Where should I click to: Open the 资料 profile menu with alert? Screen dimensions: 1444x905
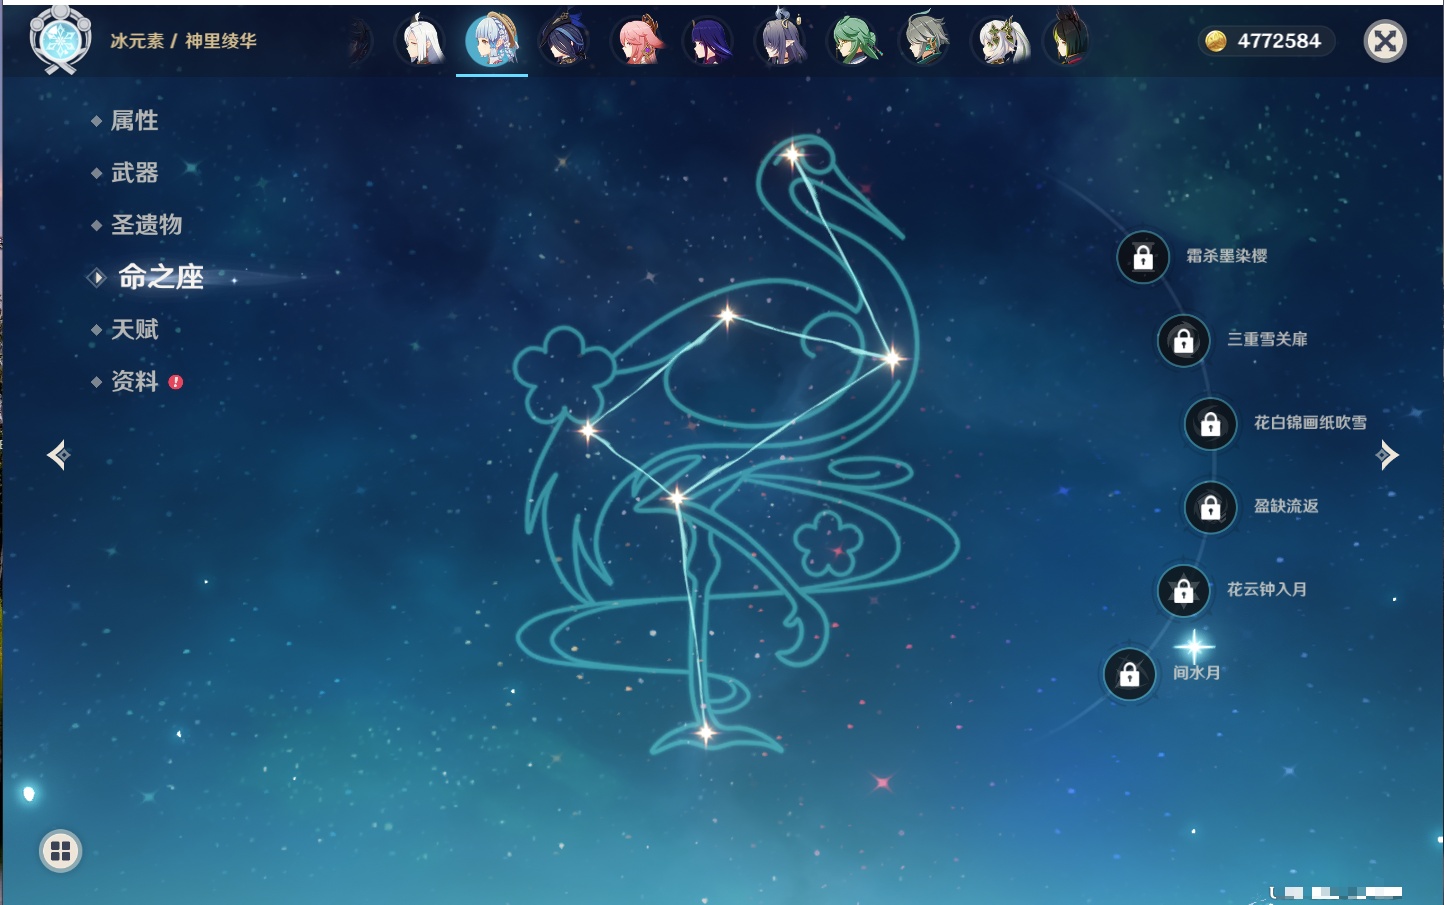pos(134,381)
